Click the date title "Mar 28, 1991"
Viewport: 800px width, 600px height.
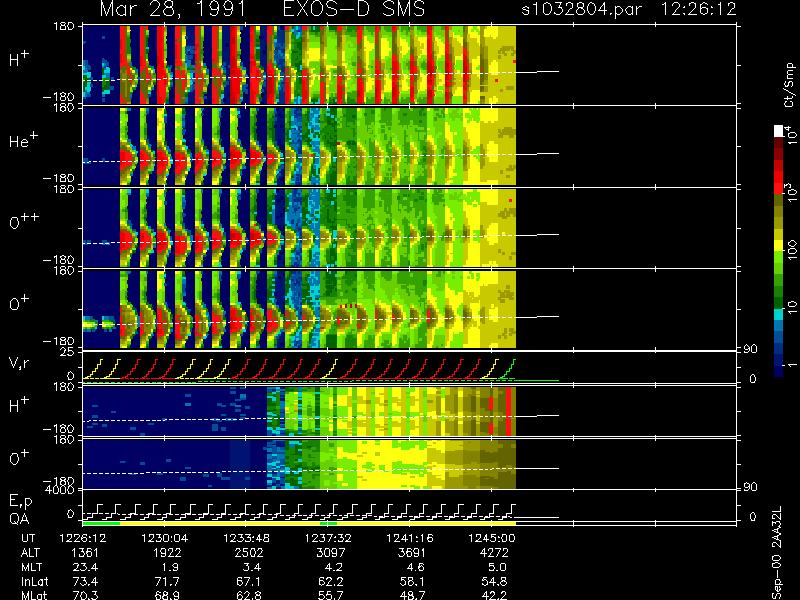[x=173, y=9]
